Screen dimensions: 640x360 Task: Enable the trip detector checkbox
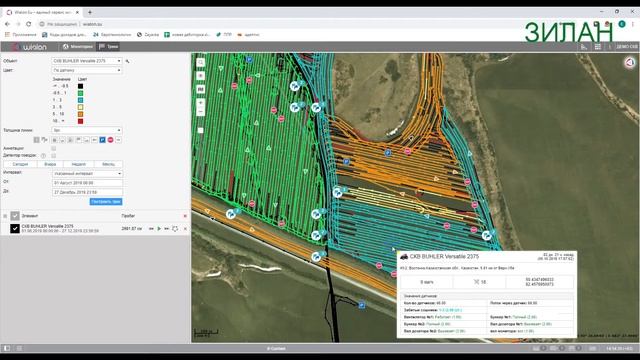tap(53, 156)
